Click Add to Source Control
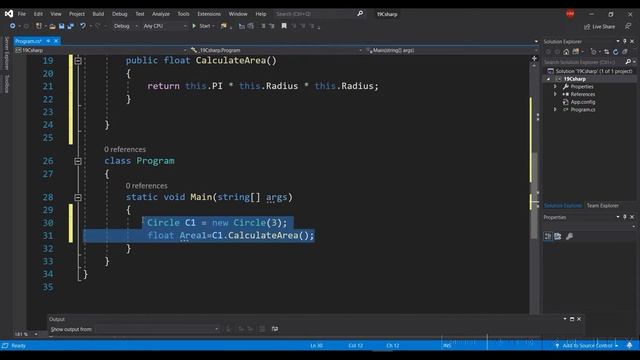The image size is (640, 360). point(587,346)
